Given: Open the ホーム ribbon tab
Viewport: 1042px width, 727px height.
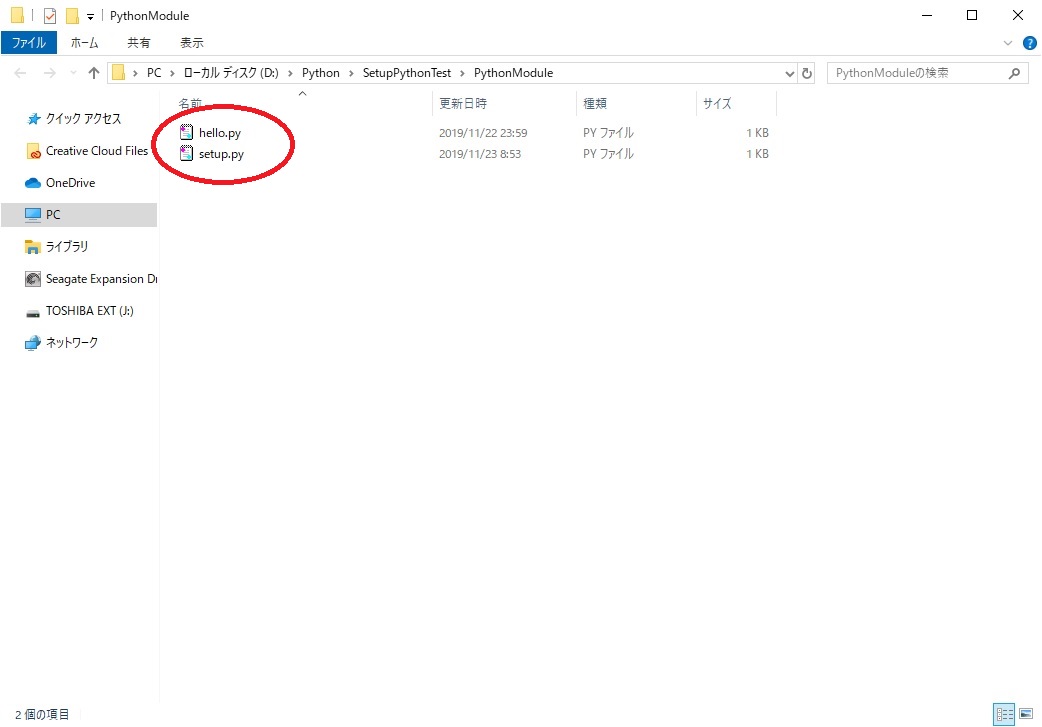Looking at the screenshot, I should [x=84, y=43].
